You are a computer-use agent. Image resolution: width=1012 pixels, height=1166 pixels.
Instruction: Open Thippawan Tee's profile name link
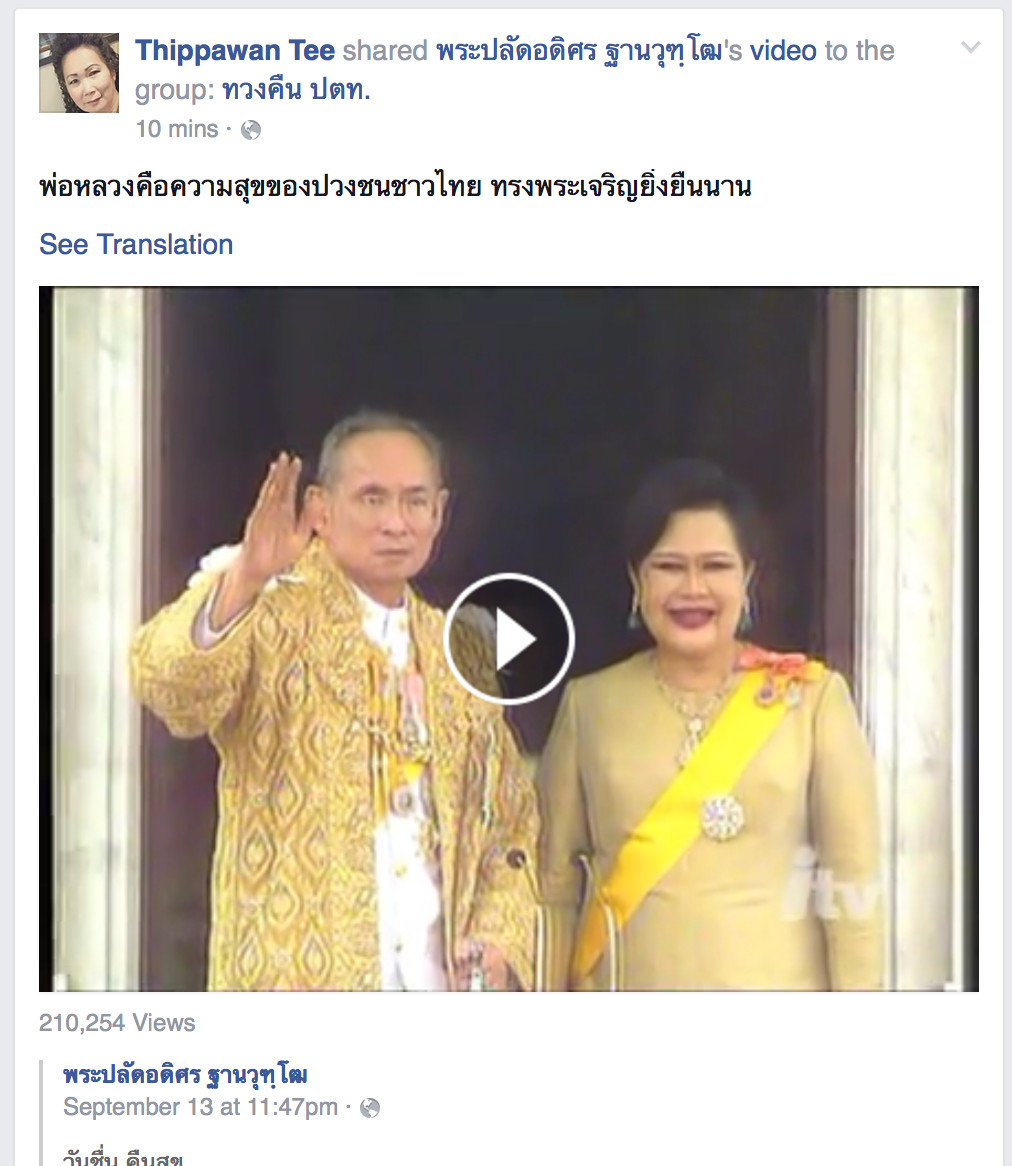click(x=235, y=51)
